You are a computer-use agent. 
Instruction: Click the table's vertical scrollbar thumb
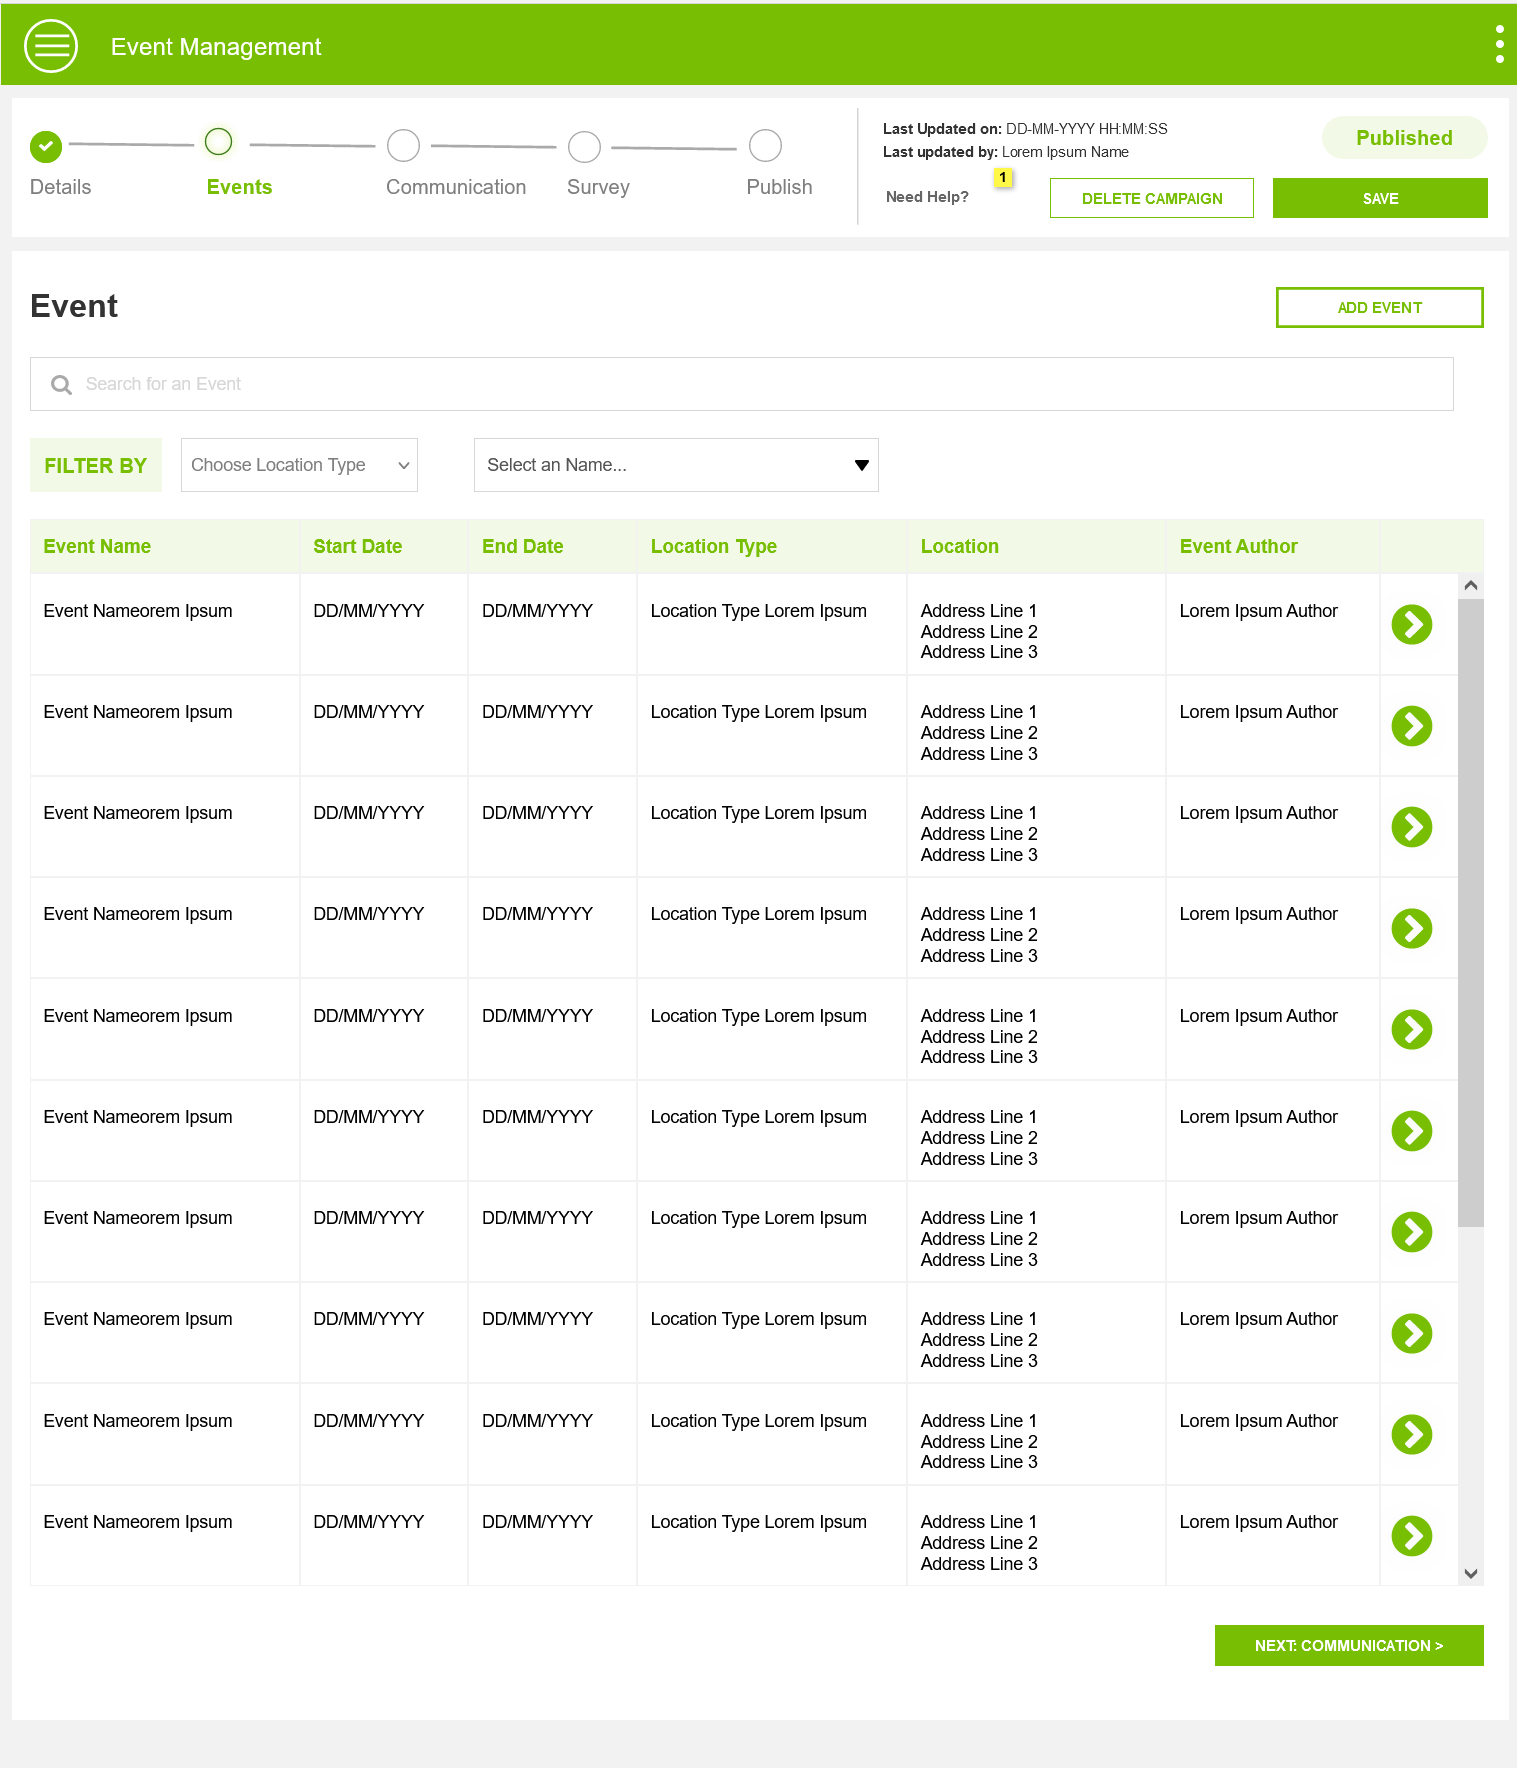1470,910
